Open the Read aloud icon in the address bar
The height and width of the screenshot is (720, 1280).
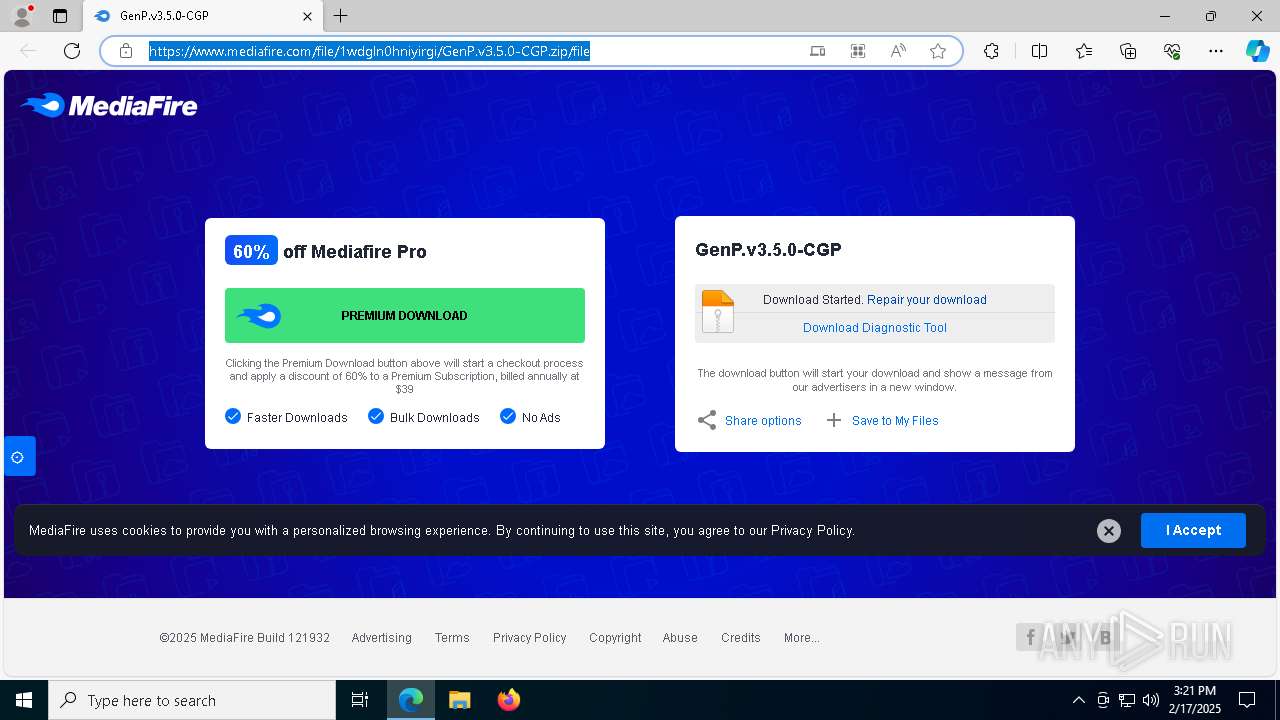(x=898, y=51)
